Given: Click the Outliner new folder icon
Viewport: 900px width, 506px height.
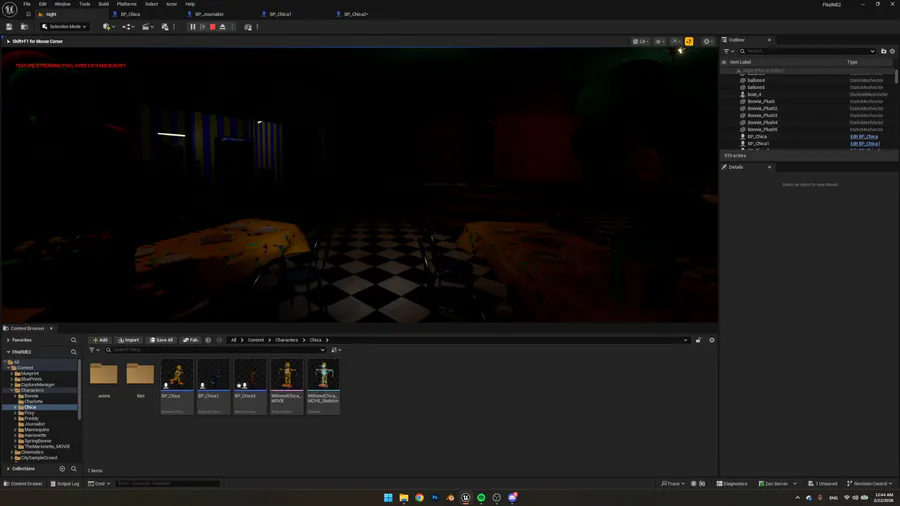Looking at the screenshot, I should click(883, 51).
